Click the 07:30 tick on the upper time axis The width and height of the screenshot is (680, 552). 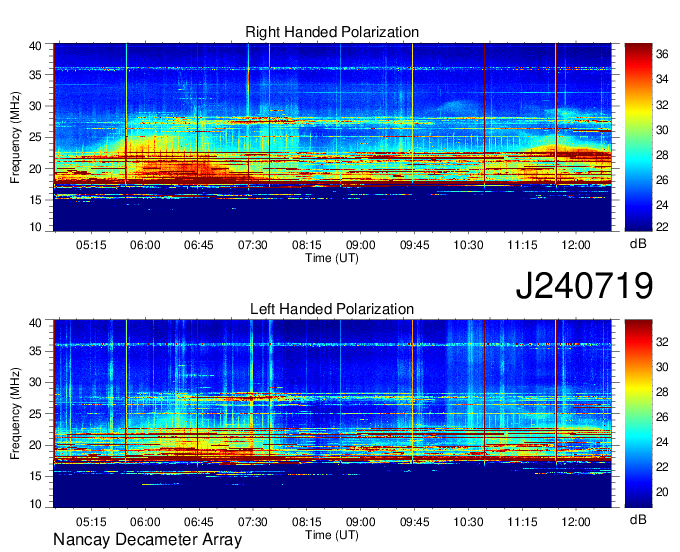click(252, 245)
